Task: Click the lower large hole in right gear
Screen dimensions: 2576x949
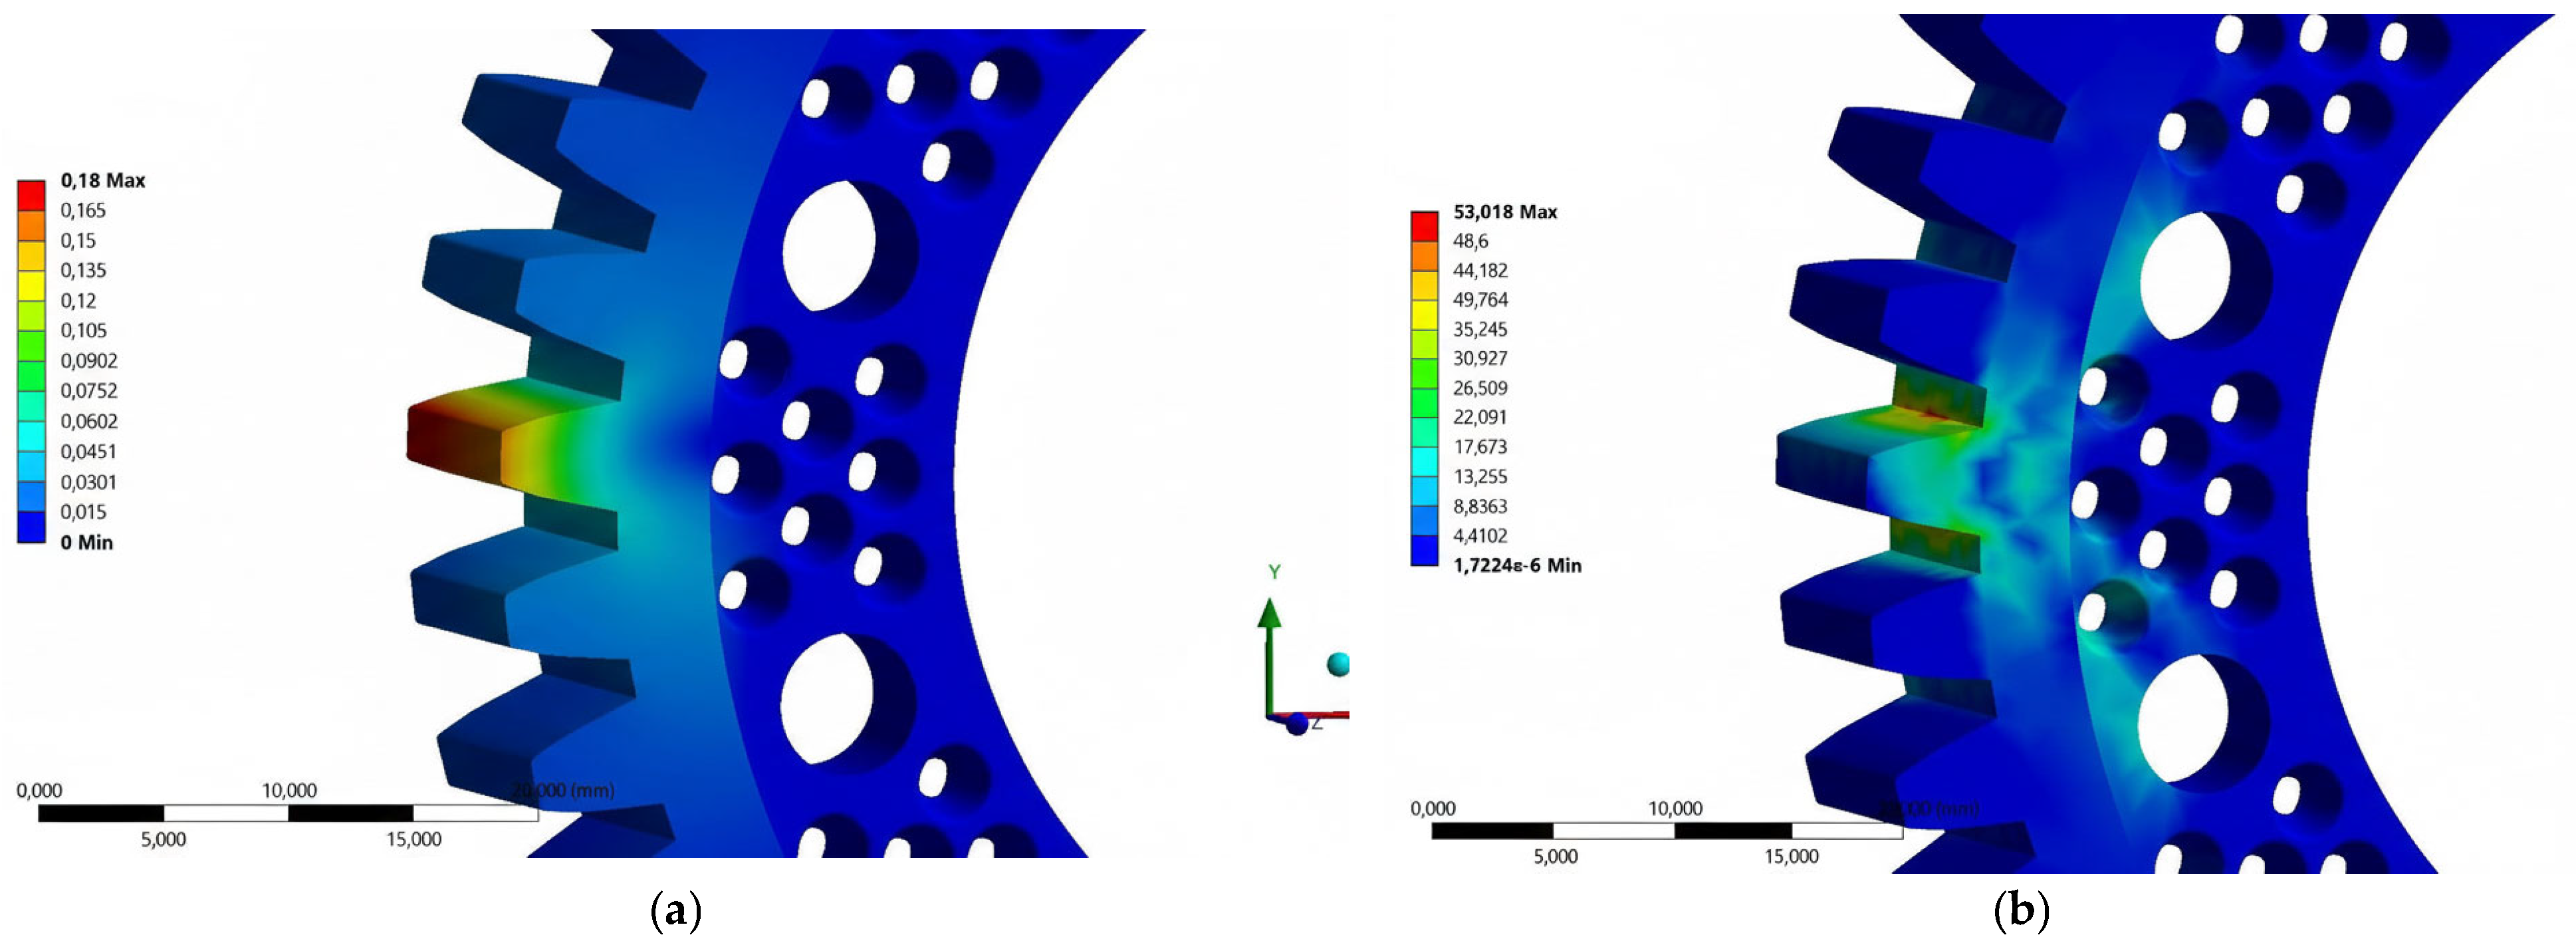Action: 2183,718
